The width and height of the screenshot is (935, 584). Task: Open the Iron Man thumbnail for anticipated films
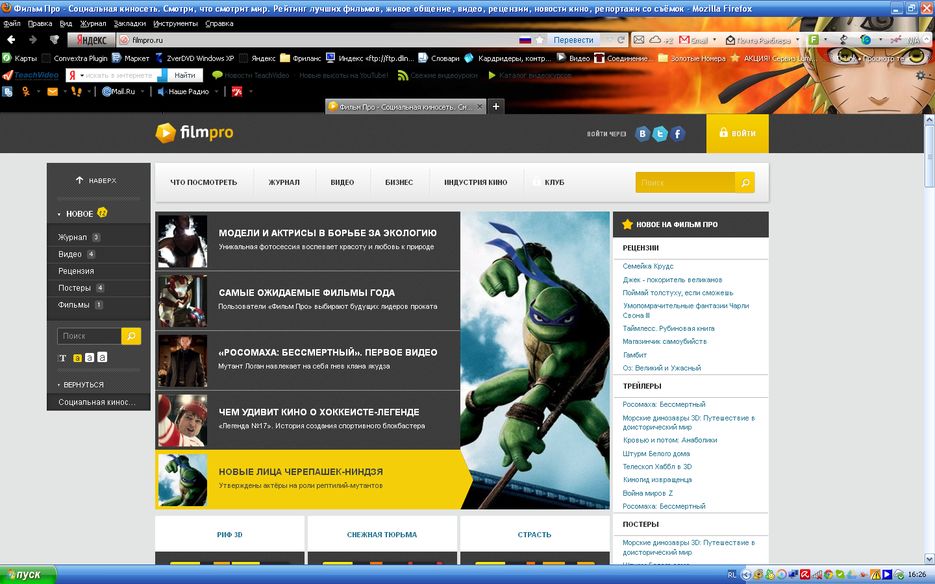182,301
